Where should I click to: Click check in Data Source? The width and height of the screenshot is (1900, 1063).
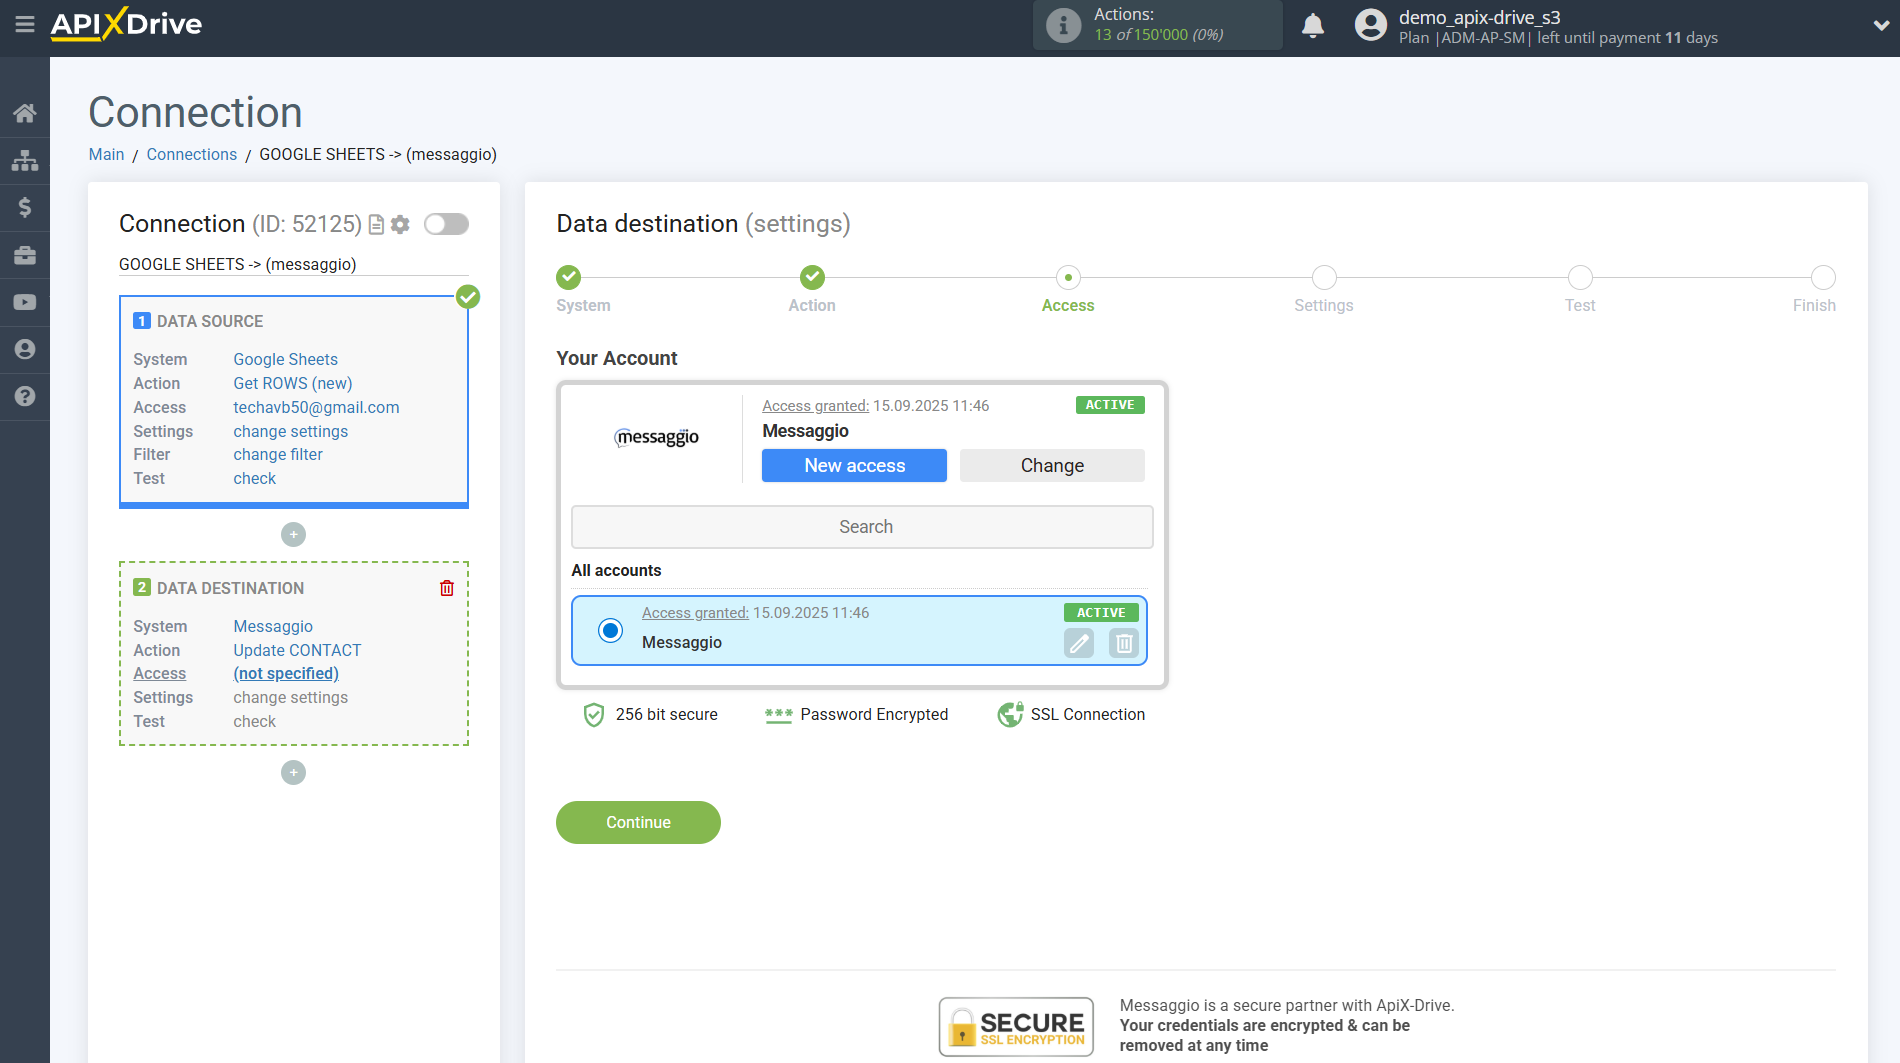click(x=255, y=478)
